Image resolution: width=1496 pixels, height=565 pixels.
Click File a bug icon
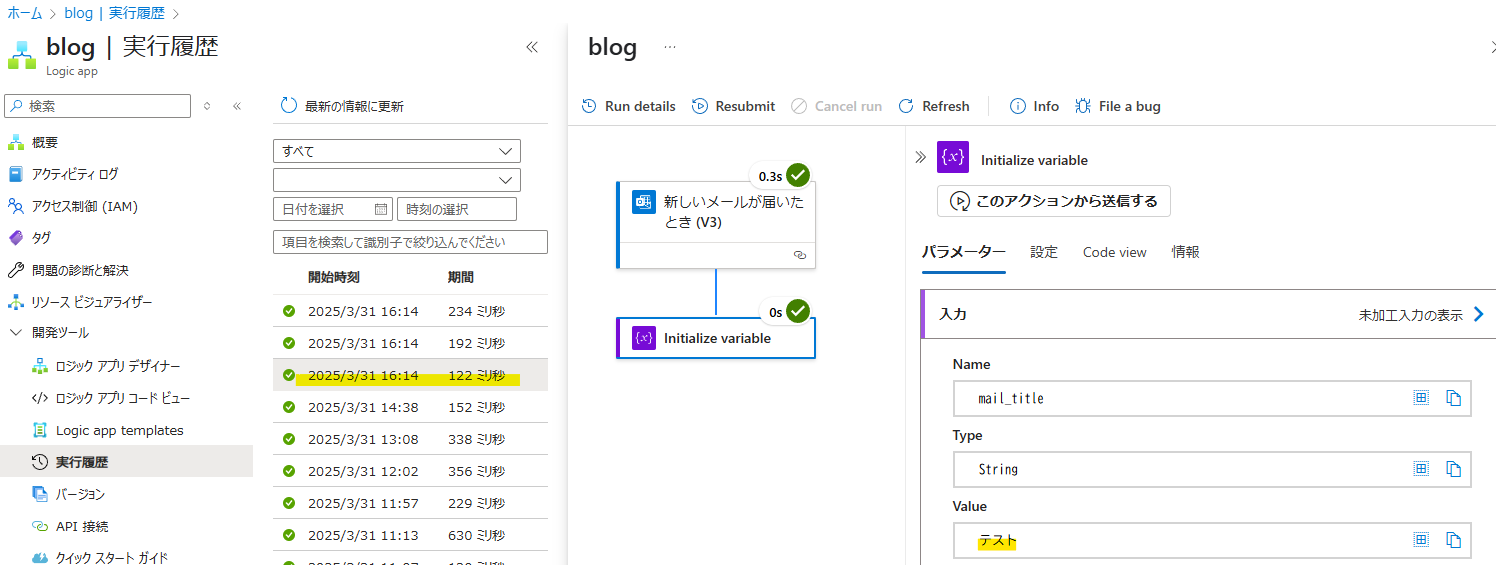1082,106
